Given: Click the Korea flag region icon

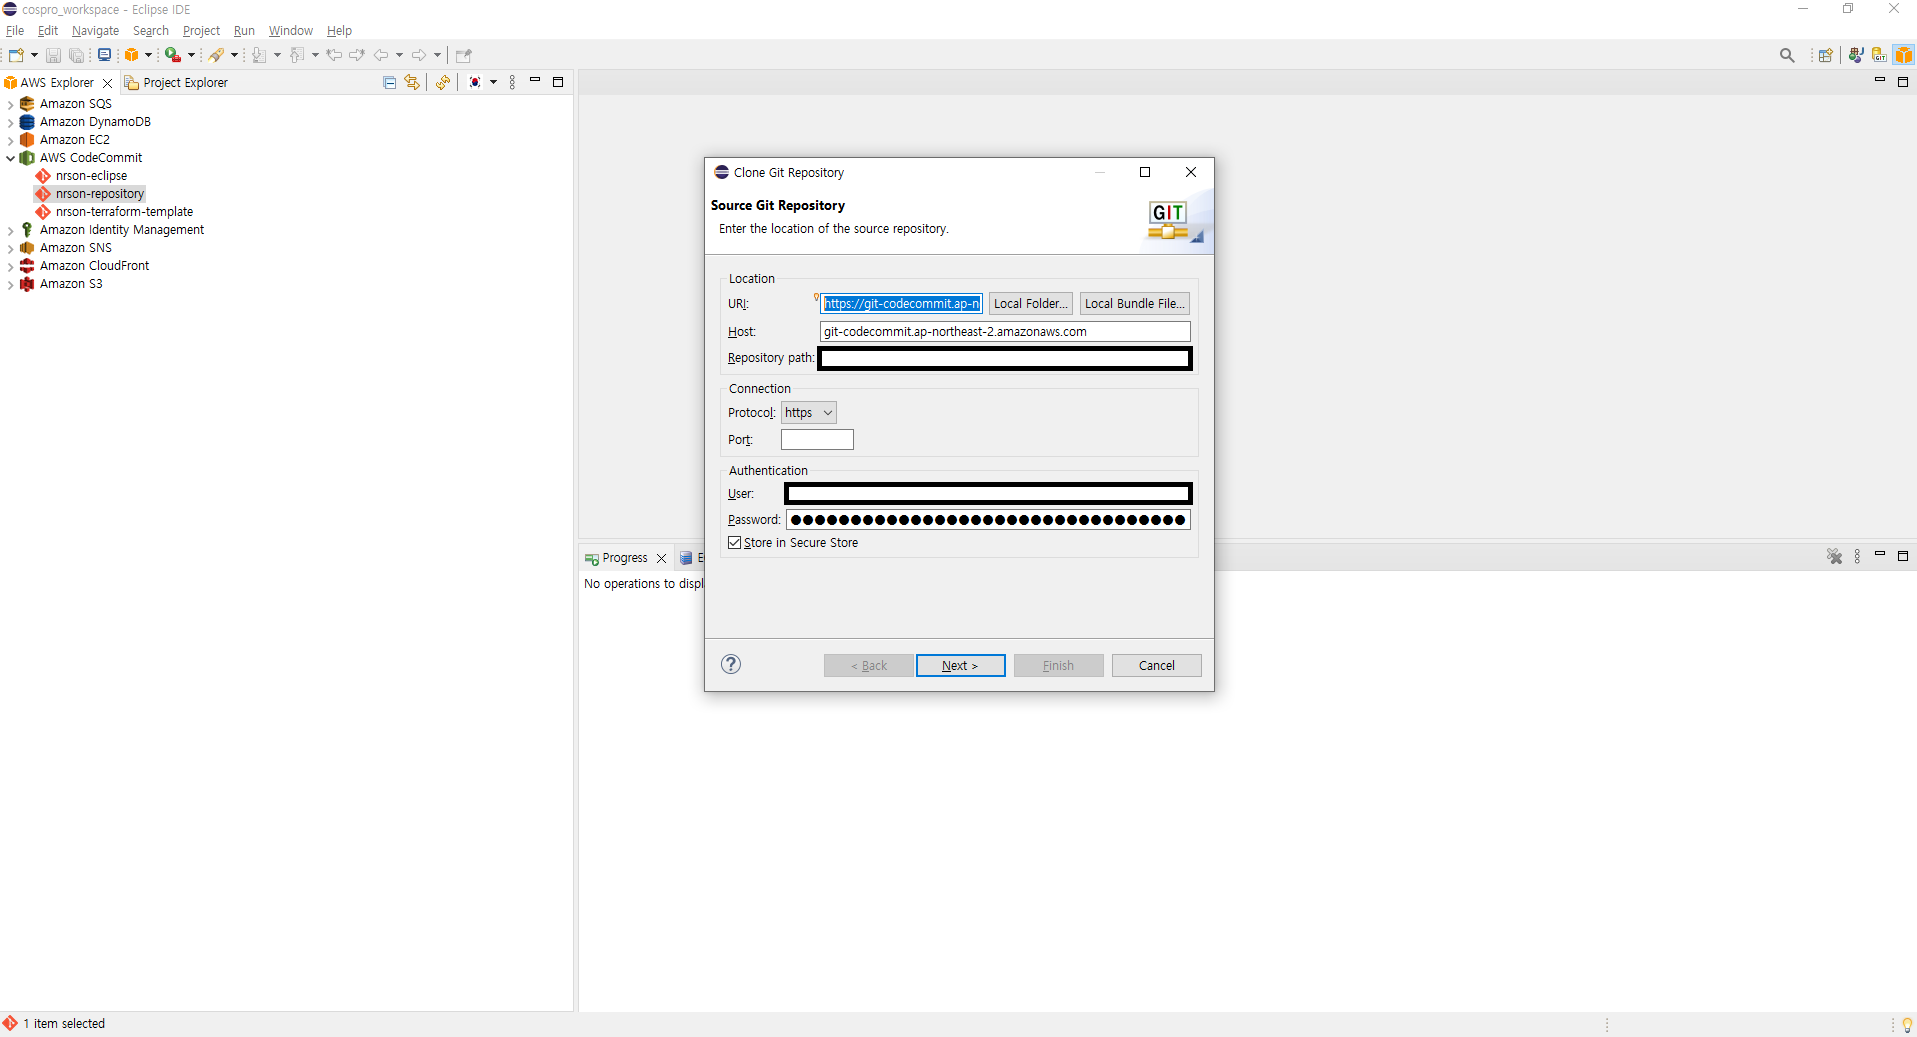Looking at the screenshot, I should coord(475,82).
